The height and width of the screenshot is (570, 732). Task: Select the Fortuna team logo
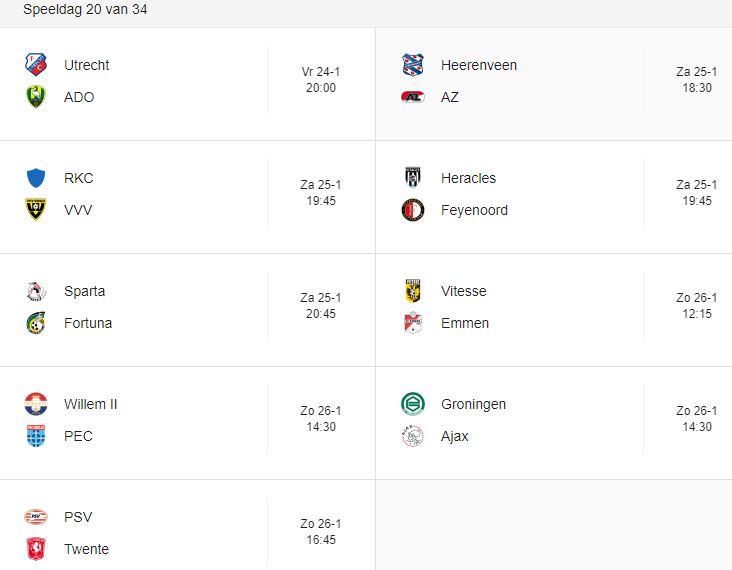pos(36,323)
